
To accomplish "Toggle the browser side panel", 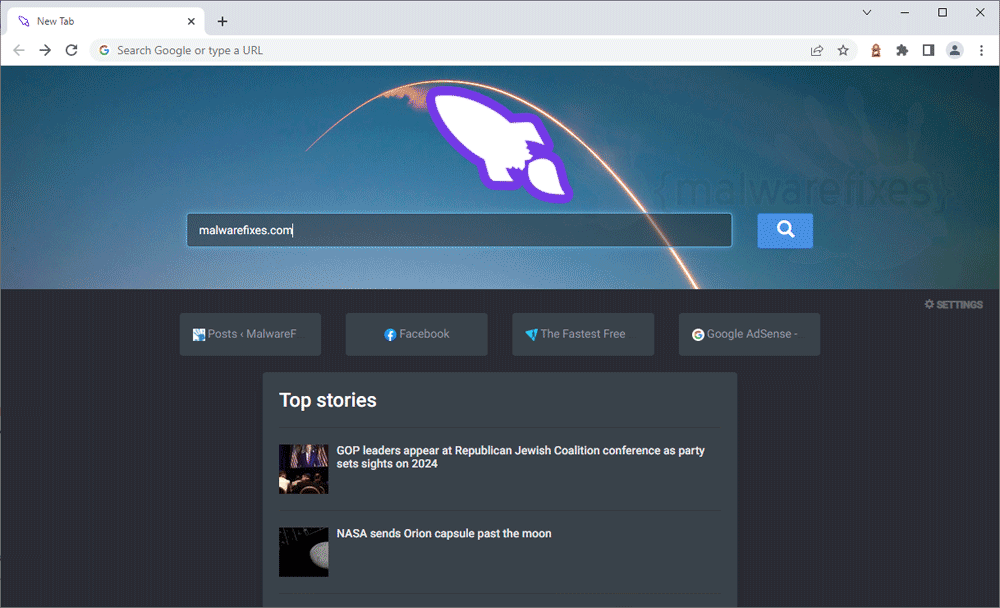I will tap(929, 50).
